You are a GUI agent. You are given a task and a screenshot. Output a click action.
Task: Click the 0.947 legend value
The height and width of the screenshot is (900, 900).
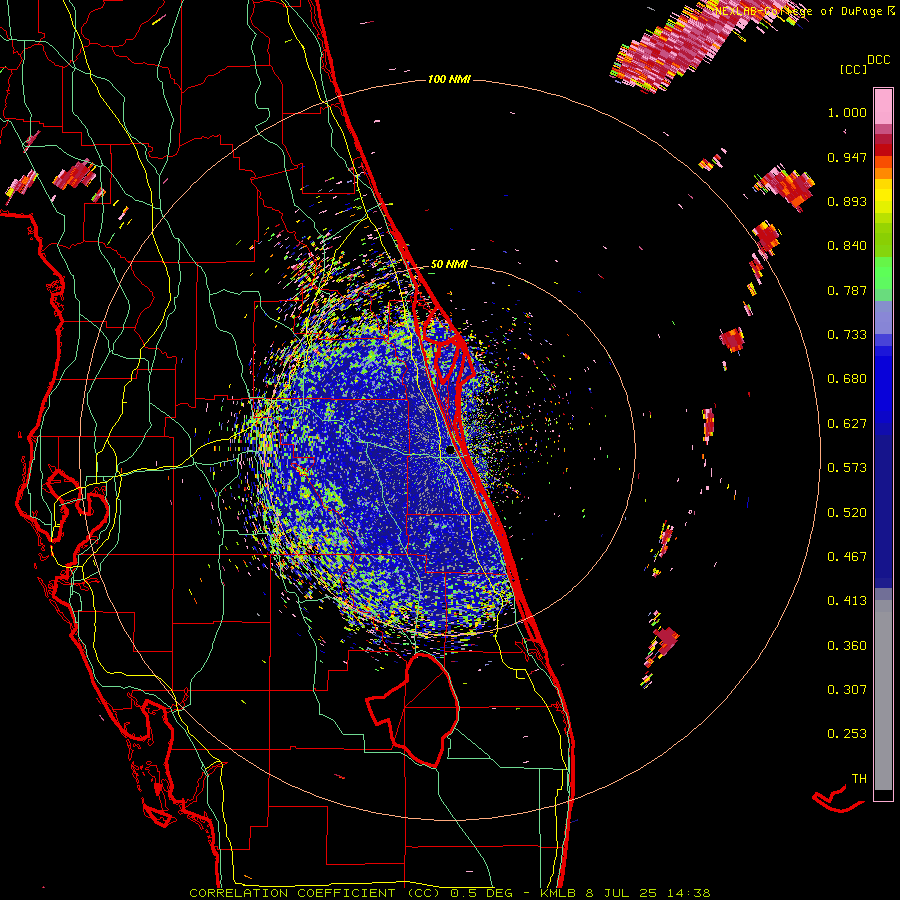pyautogui.click(x=847, y=157)
